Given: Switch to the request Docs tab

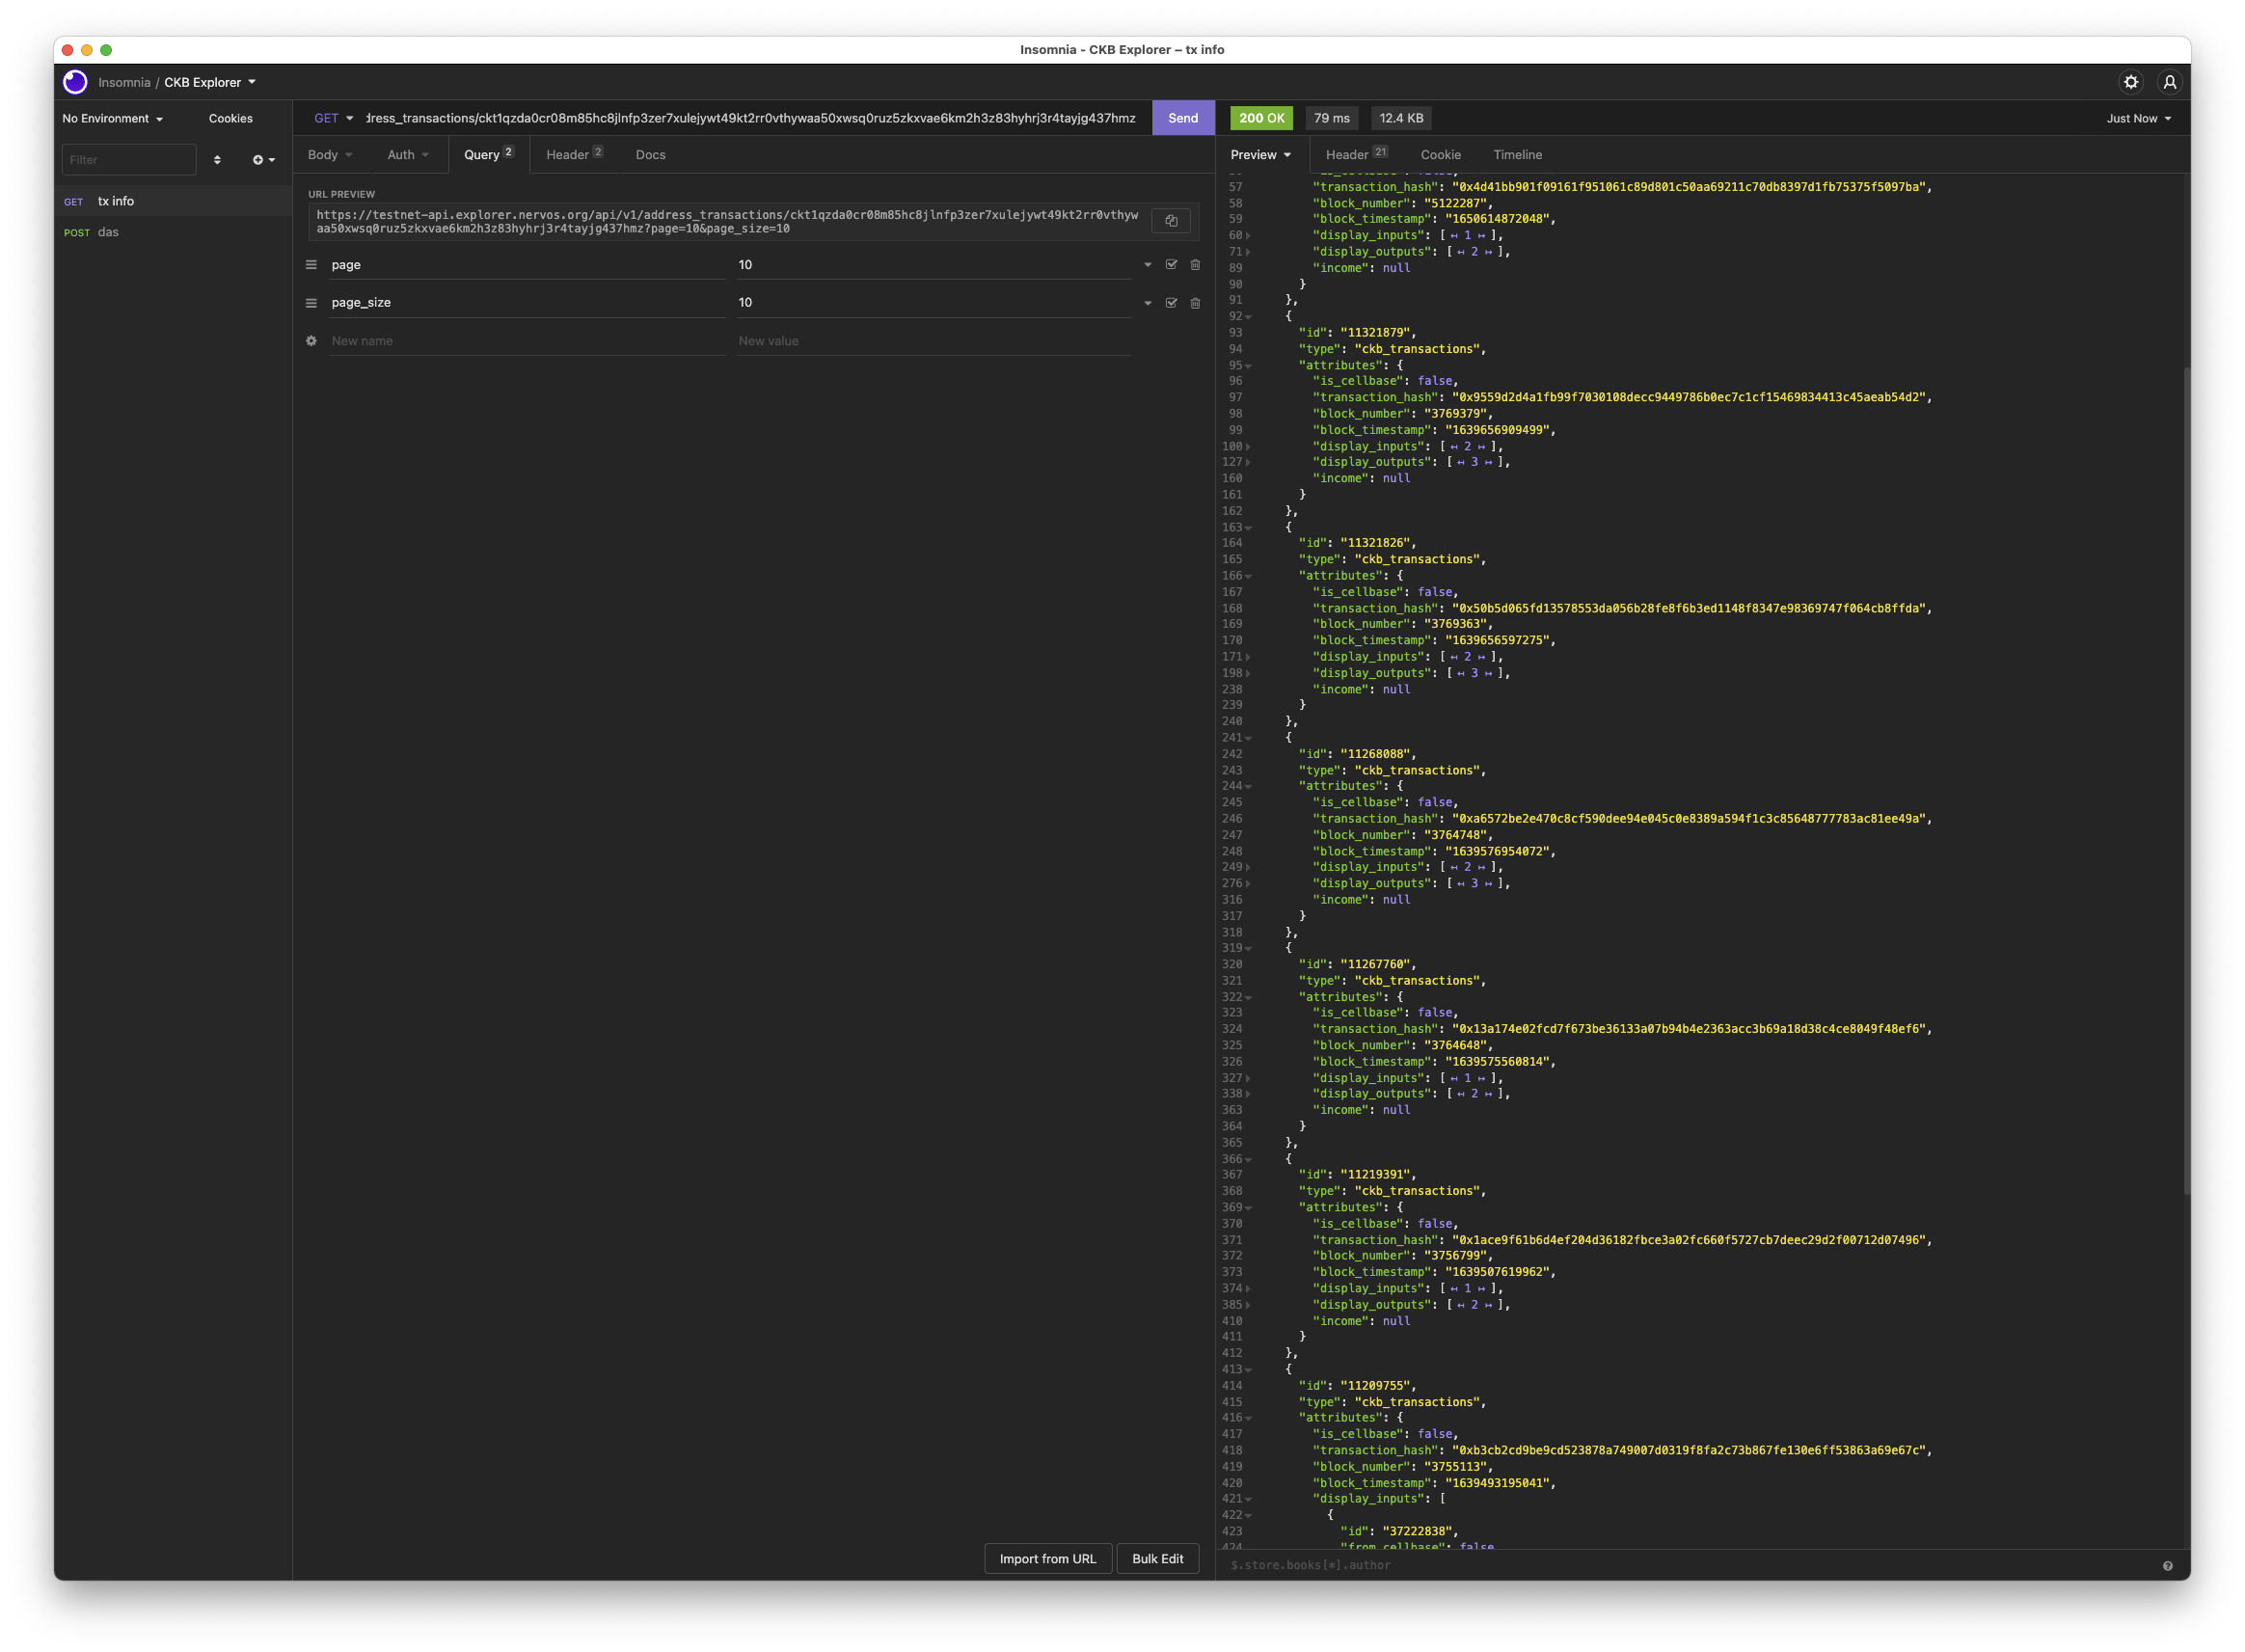Looking at the screenshot, I should pyautogui.click(x=650, y=155).
